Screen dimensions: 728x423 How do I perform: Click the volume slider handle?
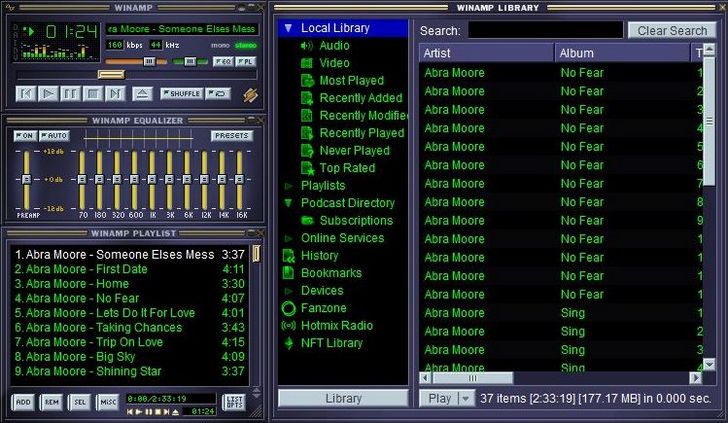point(149,61)
